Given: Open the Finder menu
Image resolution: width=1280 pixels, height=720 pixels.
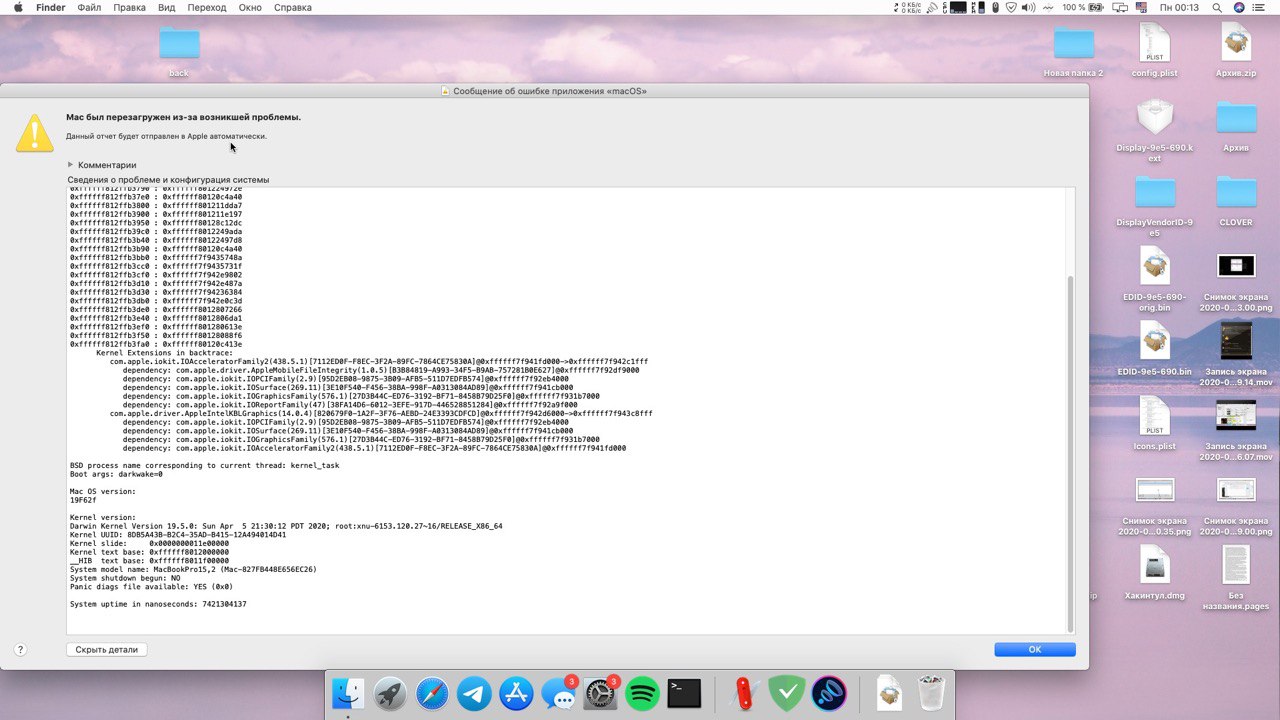Looking at the screenshot, I should (51, 7).
